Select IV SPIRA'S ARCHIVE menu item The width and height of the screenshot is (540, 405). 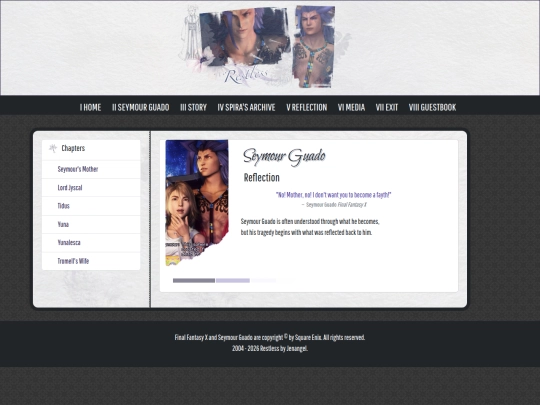coord(246,107)
